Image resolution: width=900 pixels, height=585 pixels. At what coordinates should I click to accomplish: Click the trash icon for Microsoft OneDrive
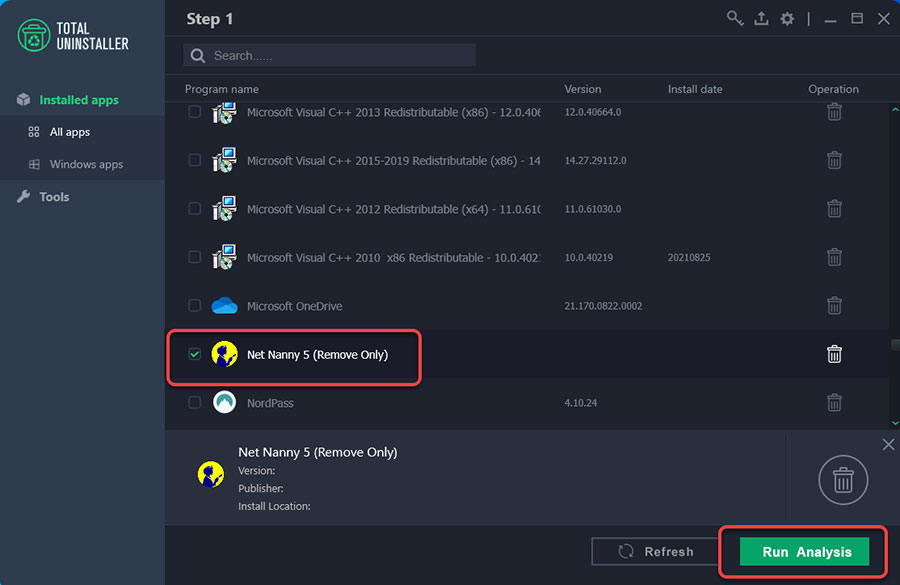[834, 306]
